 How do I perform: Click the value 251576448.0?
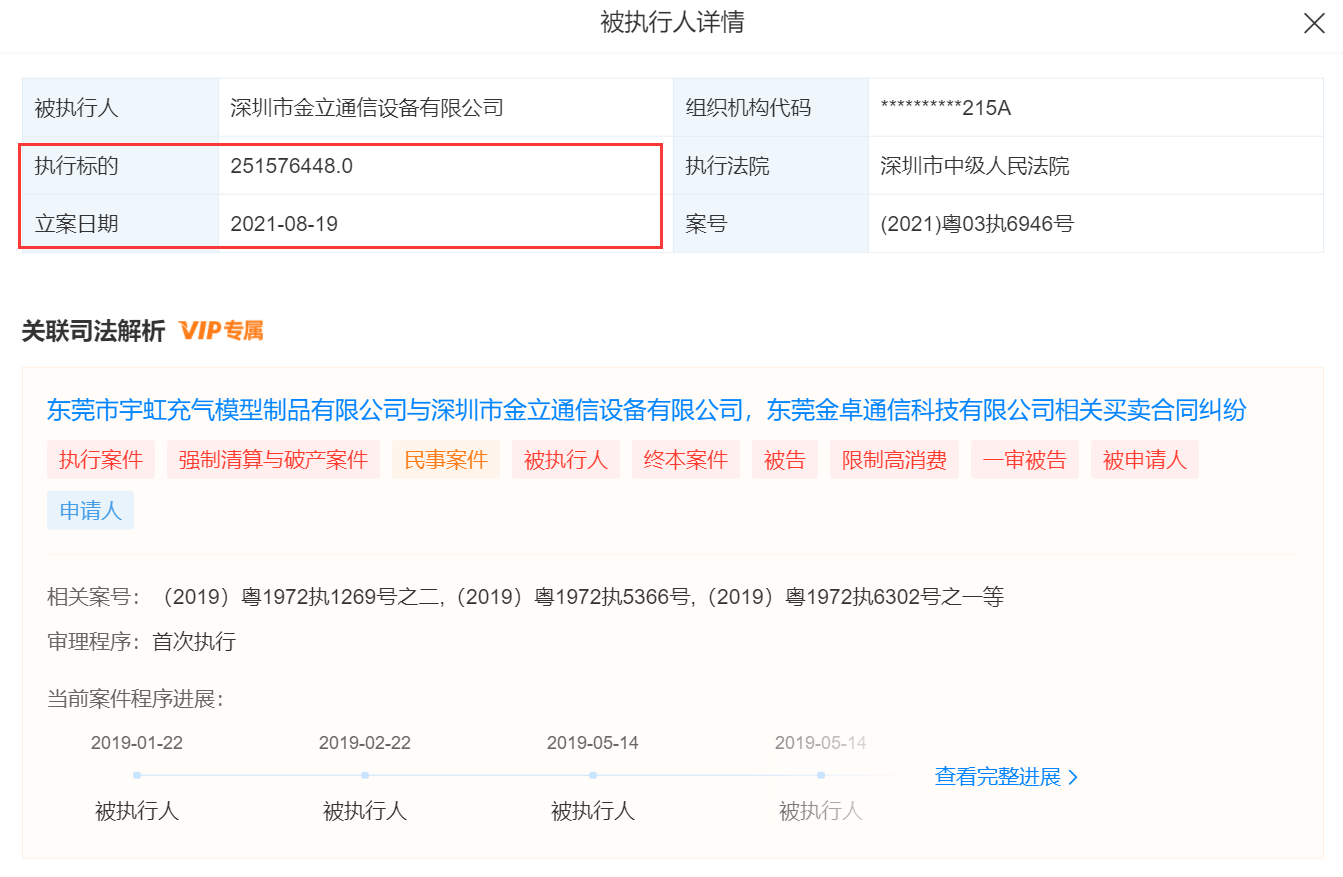point(291,166)
